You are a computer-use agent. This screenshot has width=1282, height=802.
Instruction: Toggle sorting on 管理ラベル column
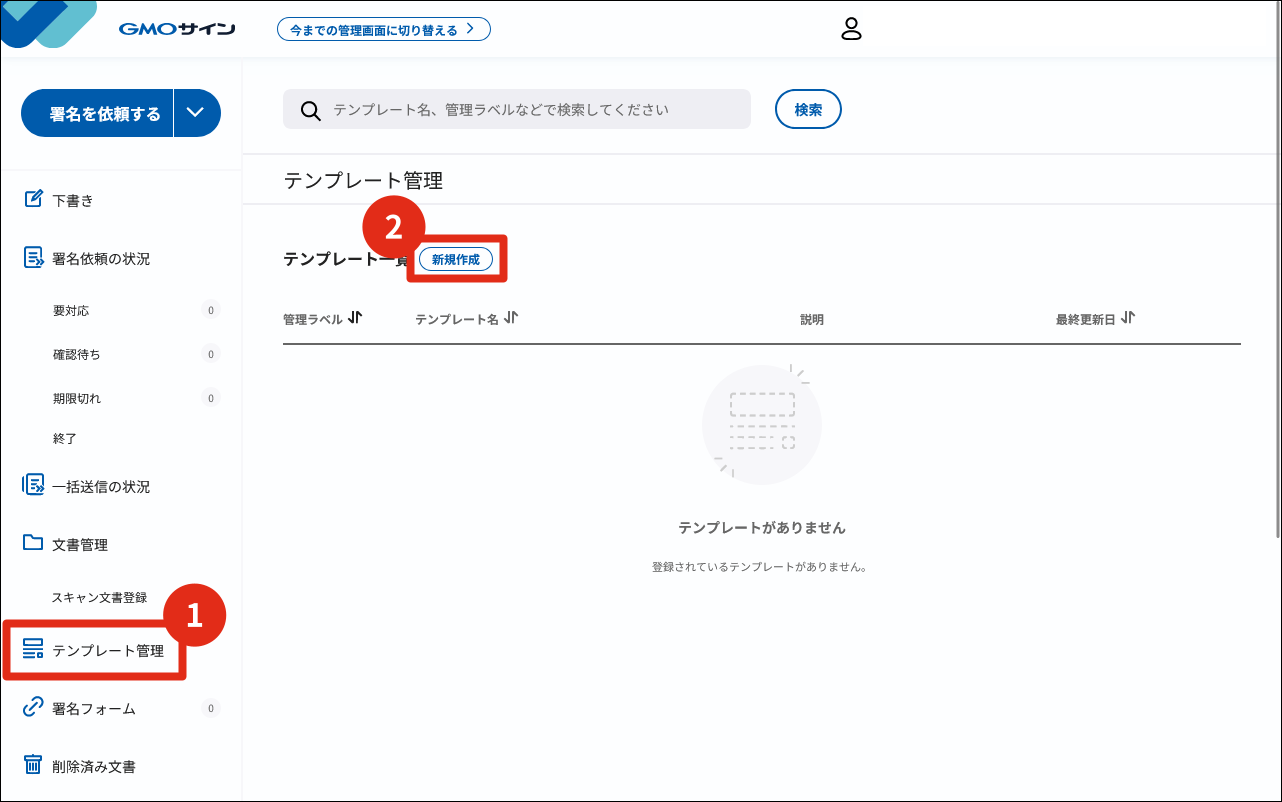coord(355,318)
